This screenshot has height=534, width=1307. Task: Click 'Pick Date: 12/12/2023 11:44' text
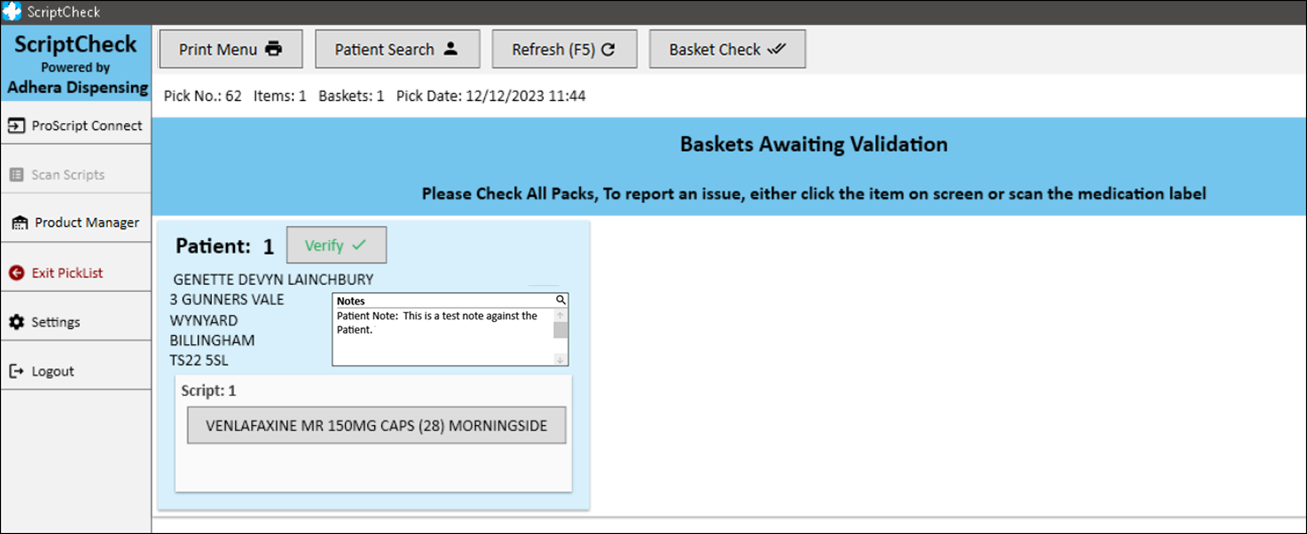(491, 97)
